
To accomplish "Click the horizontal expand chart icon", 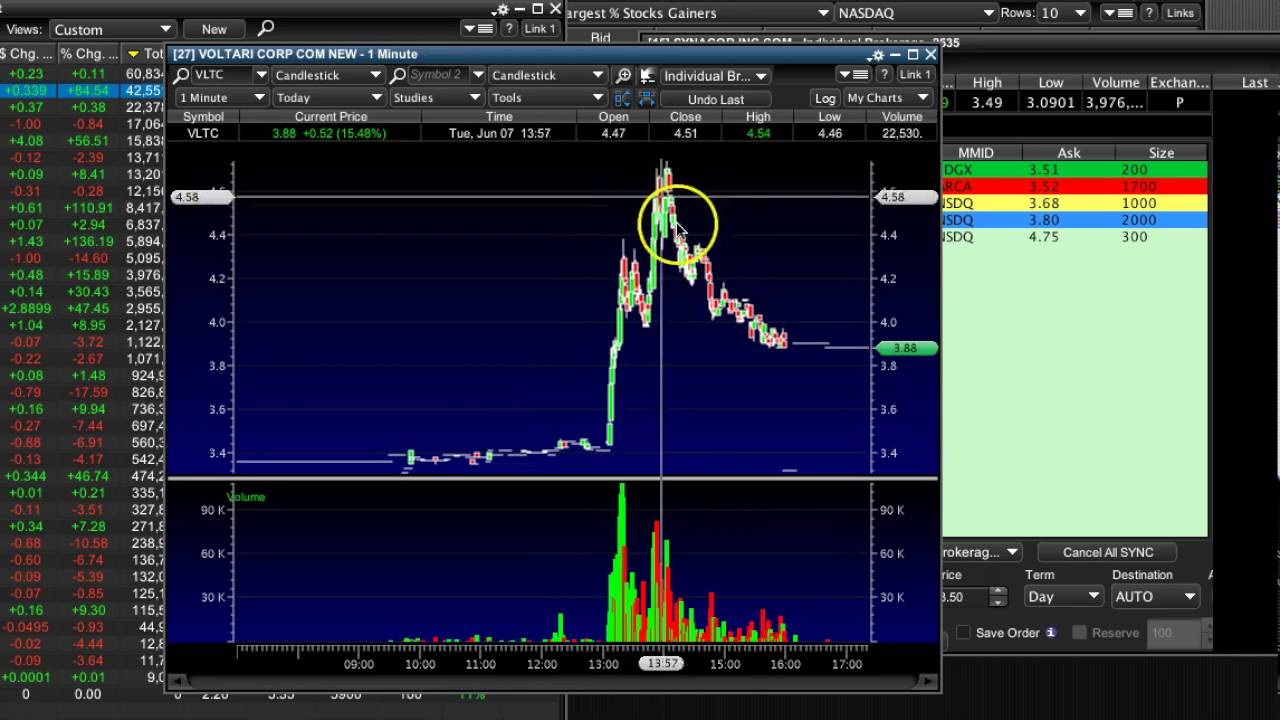I will point(647,98).
